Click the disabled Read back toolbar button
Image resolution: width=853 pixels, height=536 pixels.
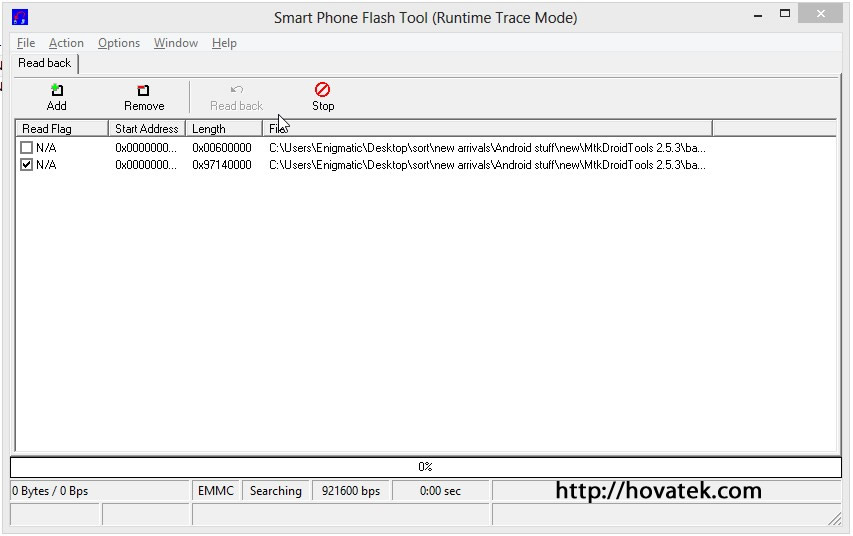(236, 97)
